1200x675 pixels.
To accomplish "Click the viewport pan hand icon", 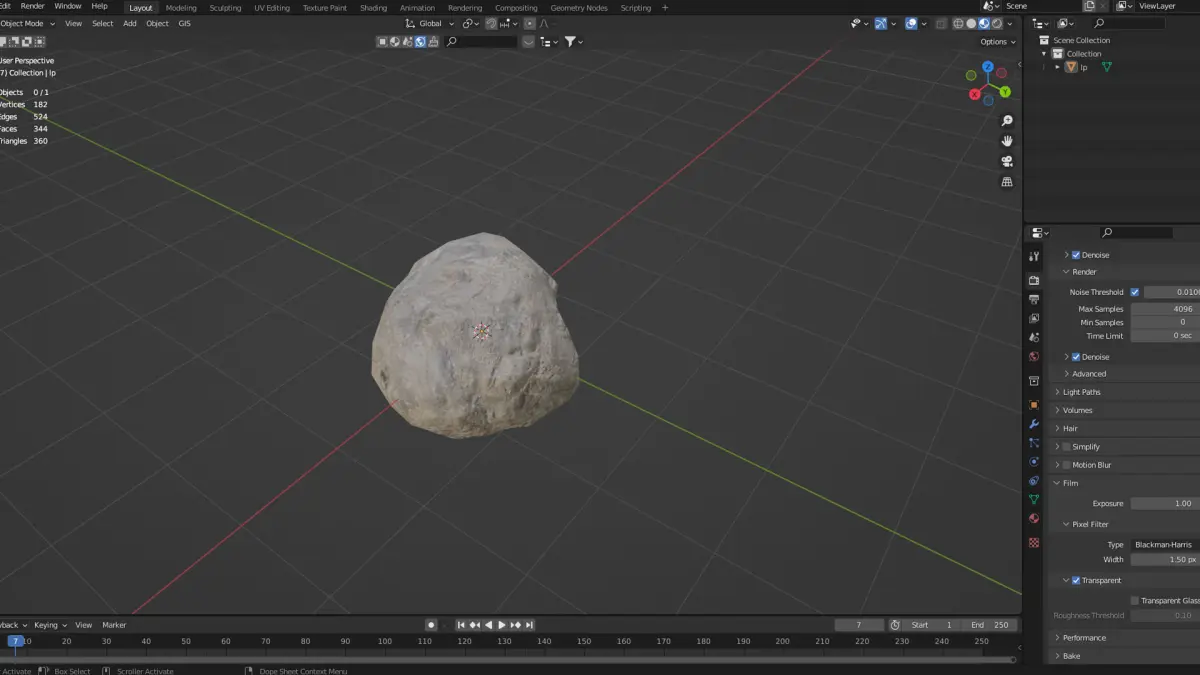I will click(x=1007, y=141).
